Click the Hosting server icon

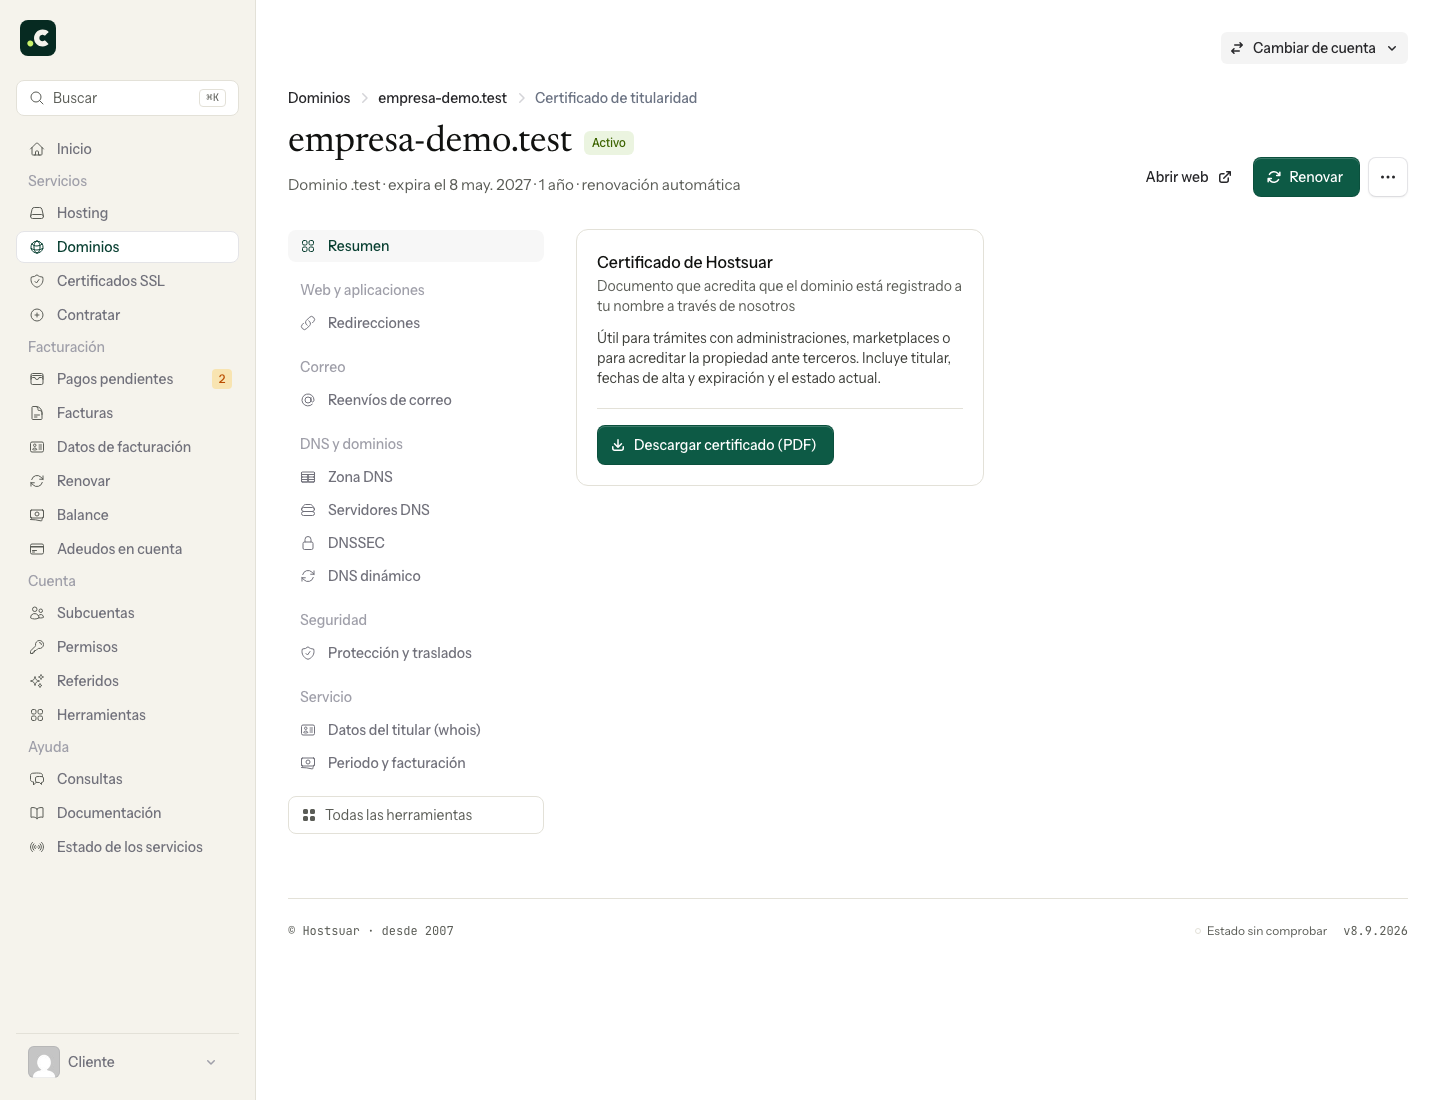coord(37,213)
